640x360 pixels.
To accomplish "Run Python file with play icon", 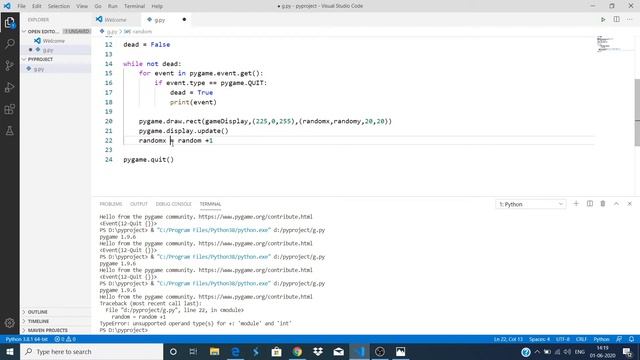I will tap(603, 20).
